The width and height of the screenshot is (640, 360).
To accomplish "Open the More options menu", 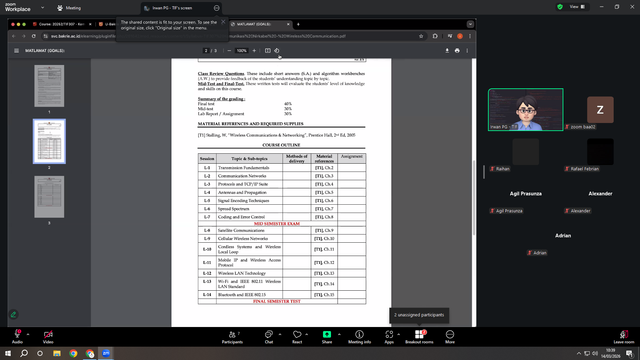I will [450, 337].
